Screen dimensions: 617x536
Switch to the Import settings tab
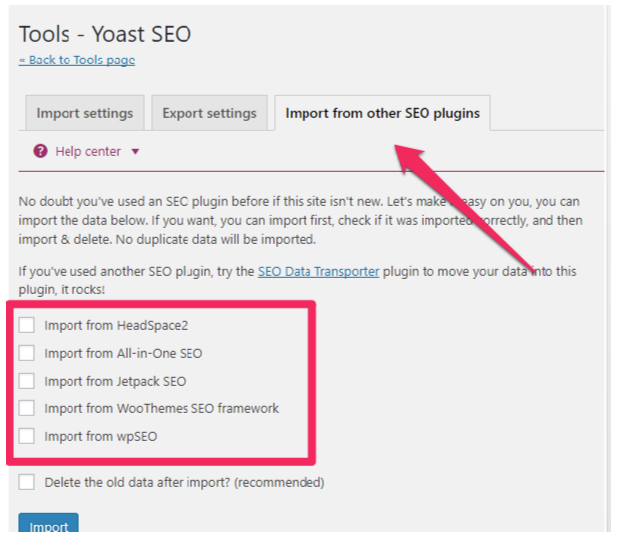[85, 113]
